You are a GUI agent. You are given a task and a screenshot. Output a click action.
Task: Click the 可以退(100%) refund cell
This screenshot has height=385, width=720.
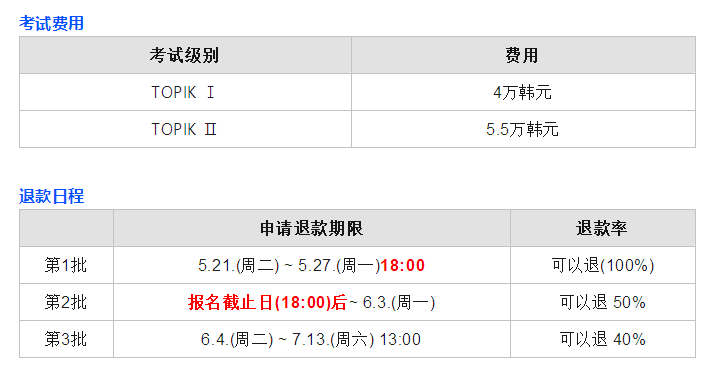click(602, 265)
